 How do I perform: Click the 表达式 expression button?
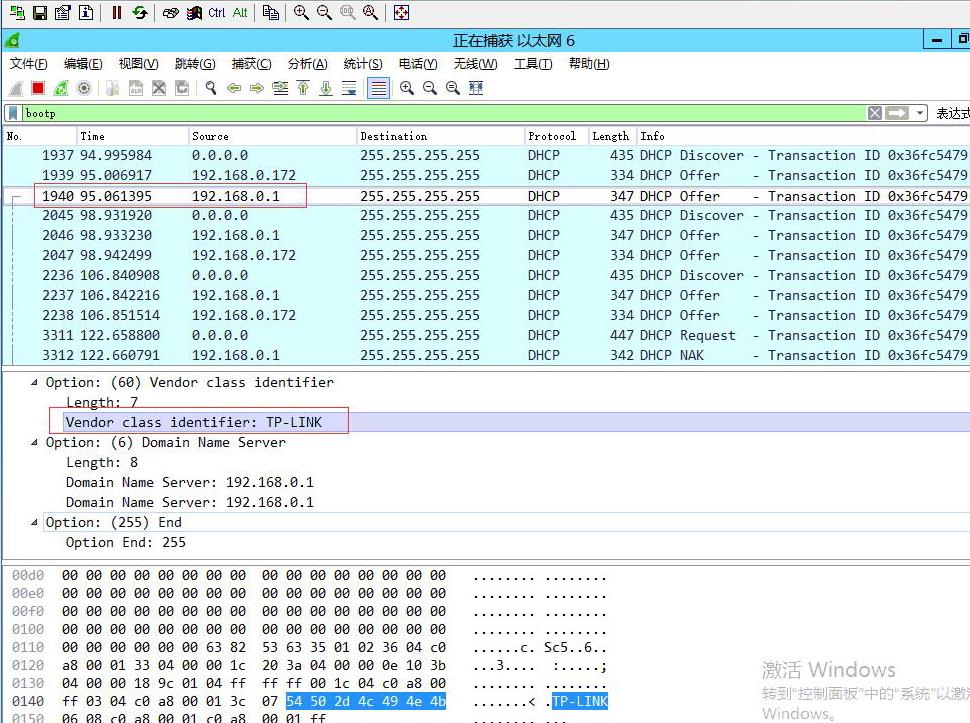click(952, 113)
